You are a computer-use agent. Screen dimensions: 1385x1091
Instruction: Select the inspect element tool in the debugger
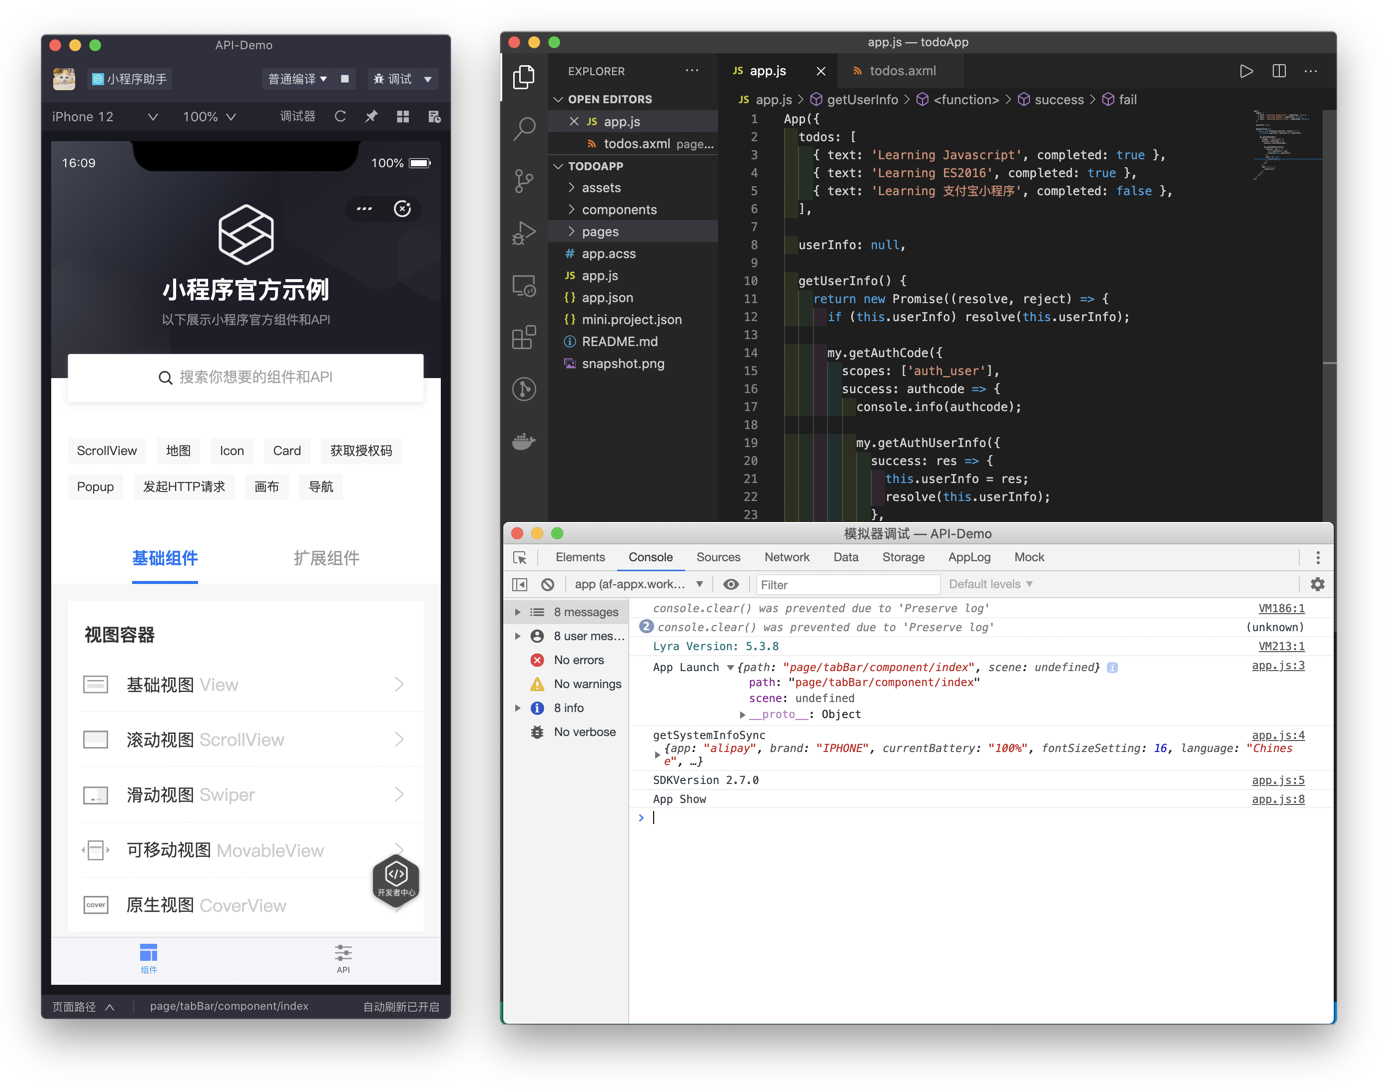[x=518, y=556]
